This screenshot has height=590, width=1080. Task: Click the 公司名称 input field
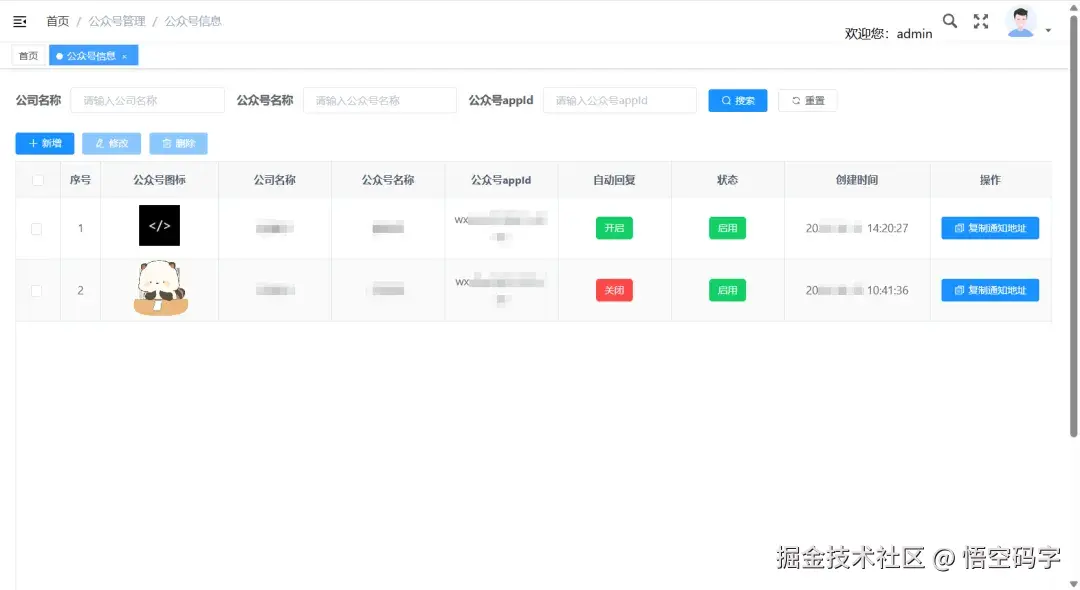coord(147,100)
